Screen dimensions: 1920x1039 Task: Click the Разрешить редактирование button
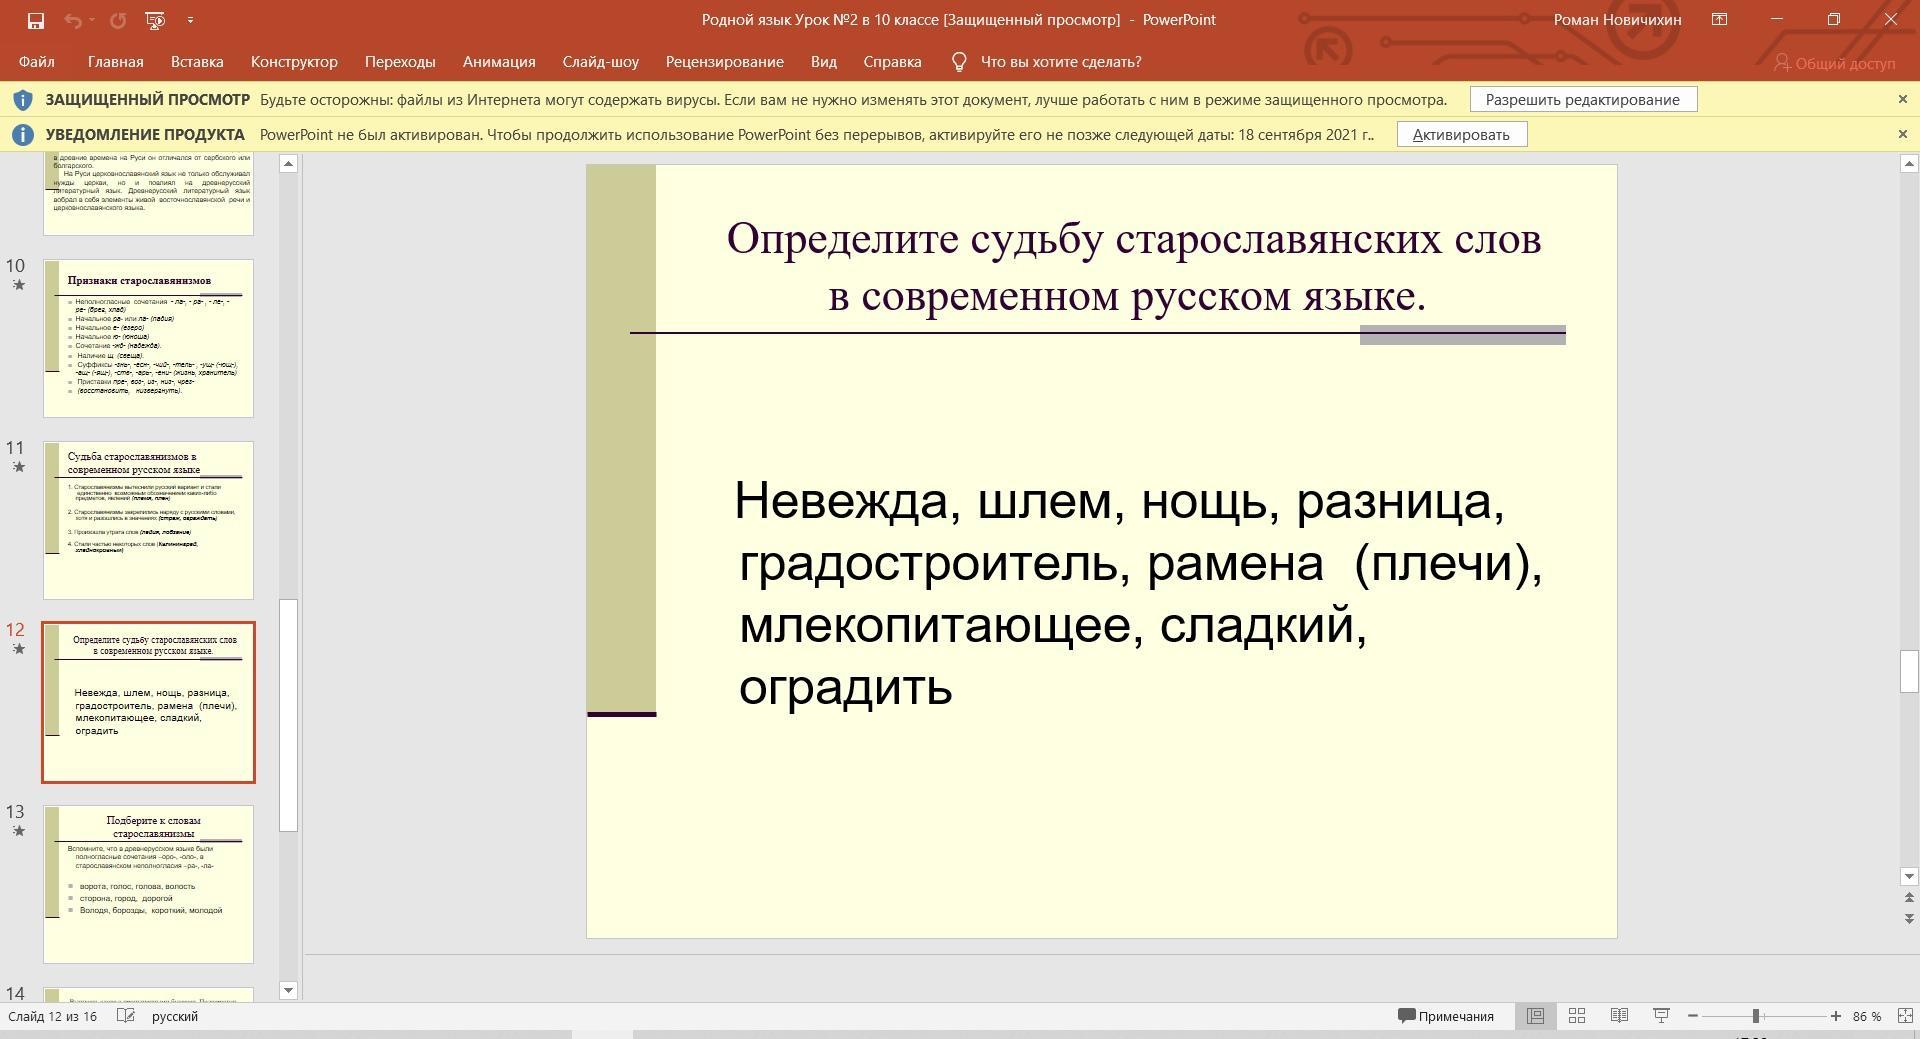pos(1582,100)
